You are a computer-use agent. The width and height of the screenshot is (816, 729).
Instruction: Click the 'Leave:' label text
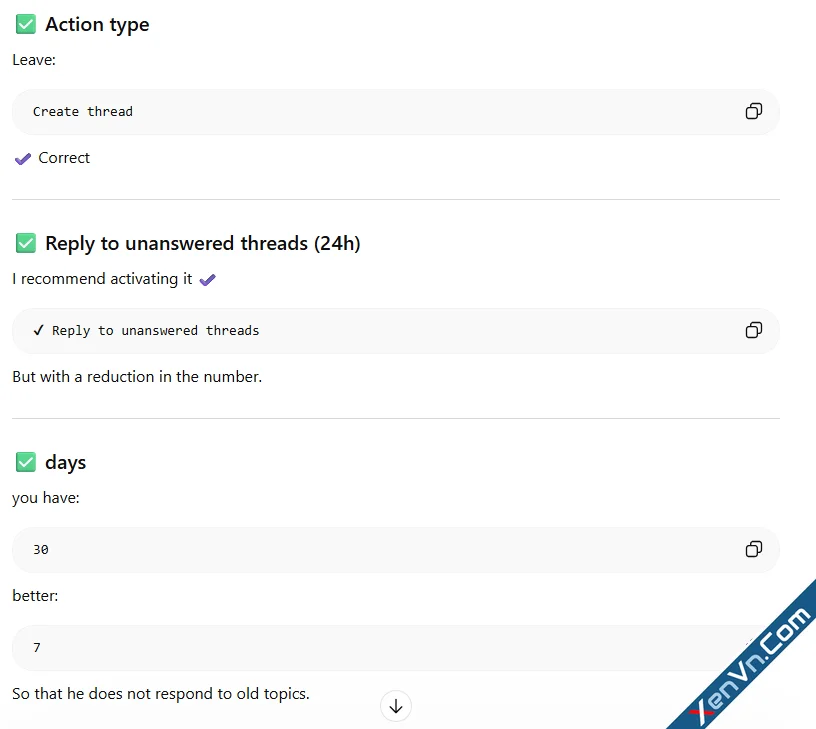pyautogui.click(x=34, y=60)
